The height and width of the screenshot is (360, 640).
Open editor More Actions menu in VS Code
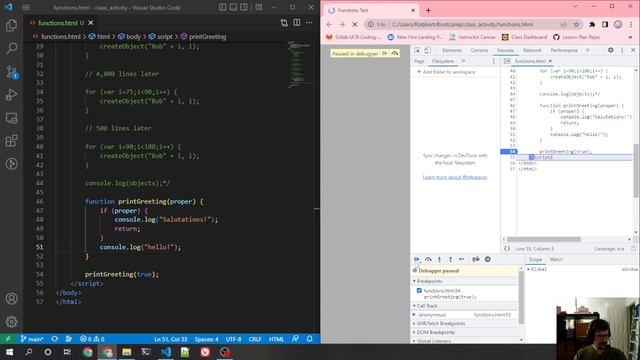(x=309, y=23)
